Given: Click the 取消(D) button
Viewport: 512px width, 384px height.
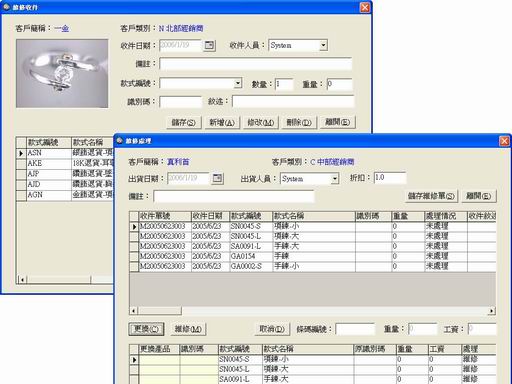Looking at the screenshot, I should 272,329.
